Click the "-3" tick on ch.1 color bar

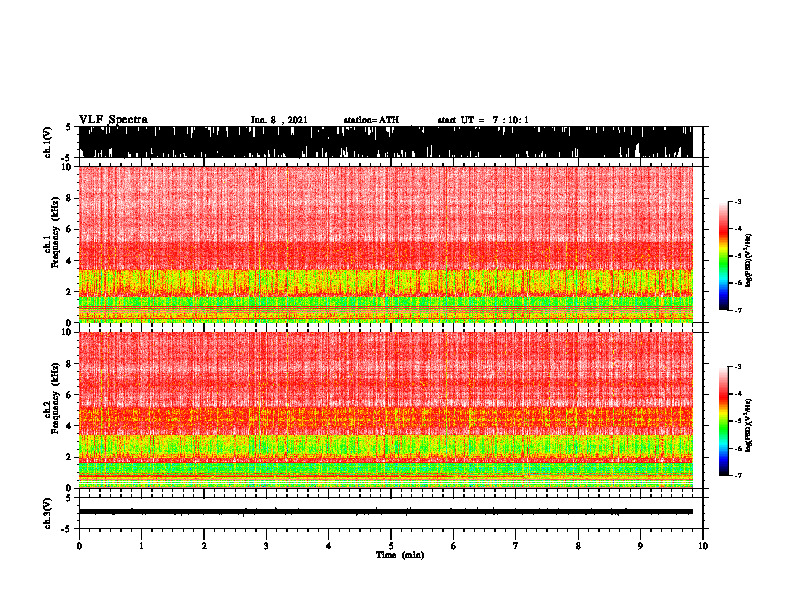tap(737, 202)
